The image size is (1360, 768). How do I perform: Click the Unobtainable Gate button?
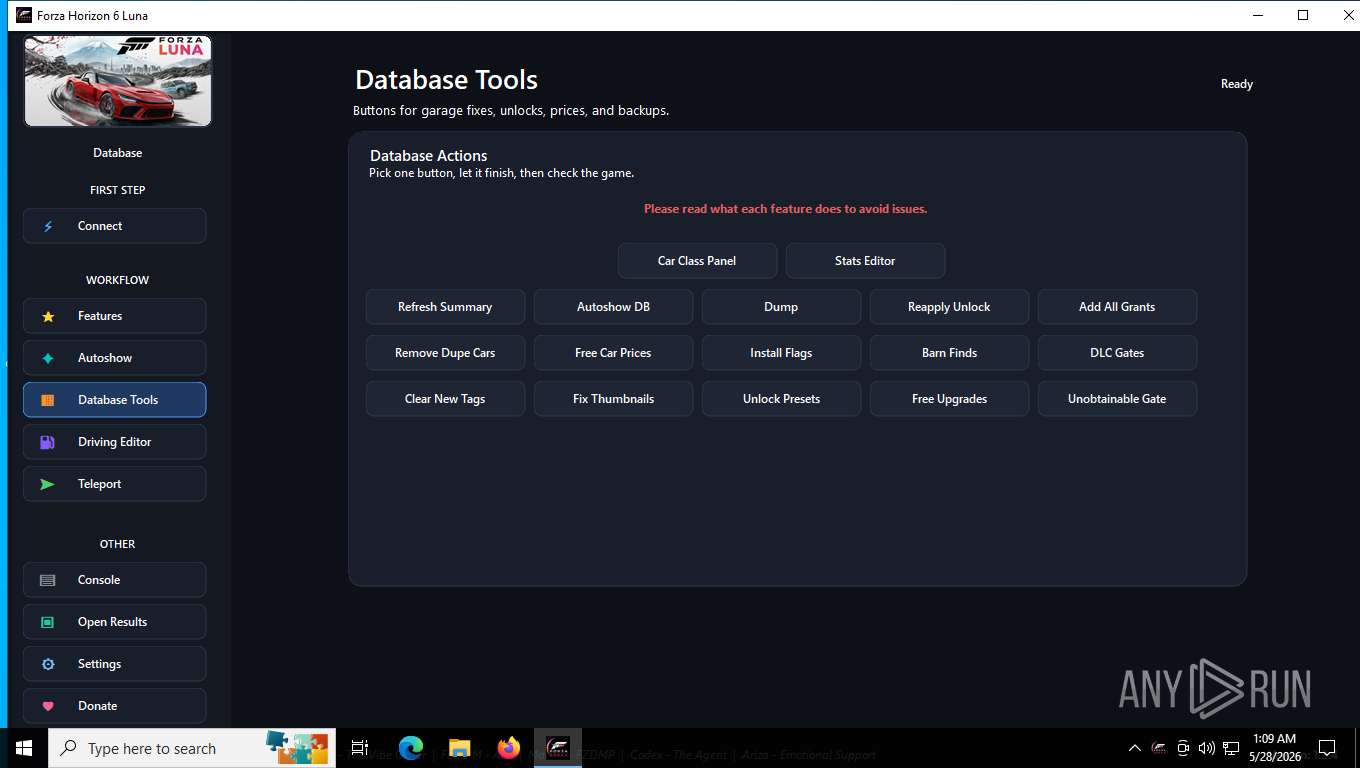click(x=1117, y=399)
